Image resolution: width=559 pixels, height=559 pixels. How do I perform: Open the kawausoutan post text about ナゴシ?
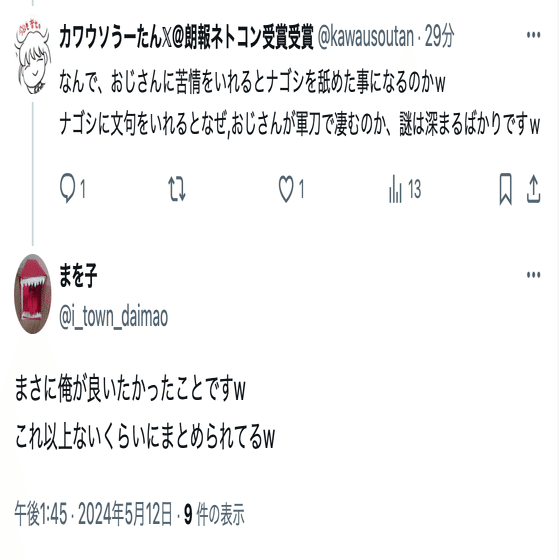[299, 103]
